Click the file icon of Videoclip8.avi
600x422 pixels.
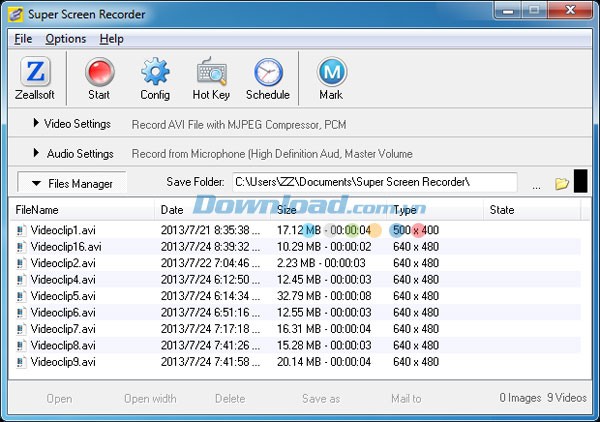click(x=21, y=345)
